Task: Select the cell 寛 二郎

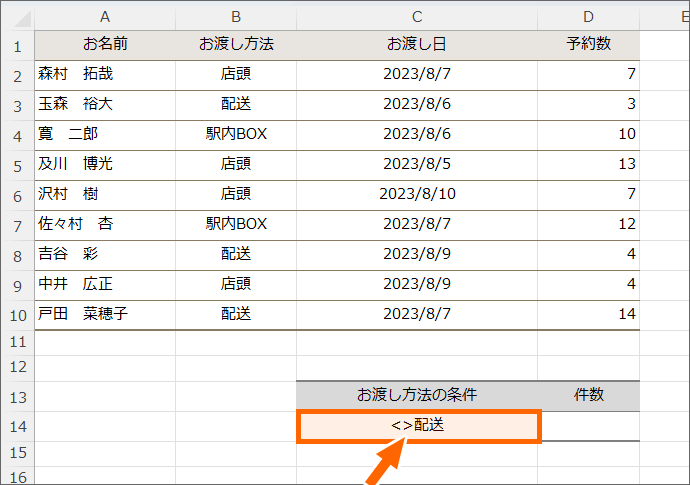Action: pos(105,135)
